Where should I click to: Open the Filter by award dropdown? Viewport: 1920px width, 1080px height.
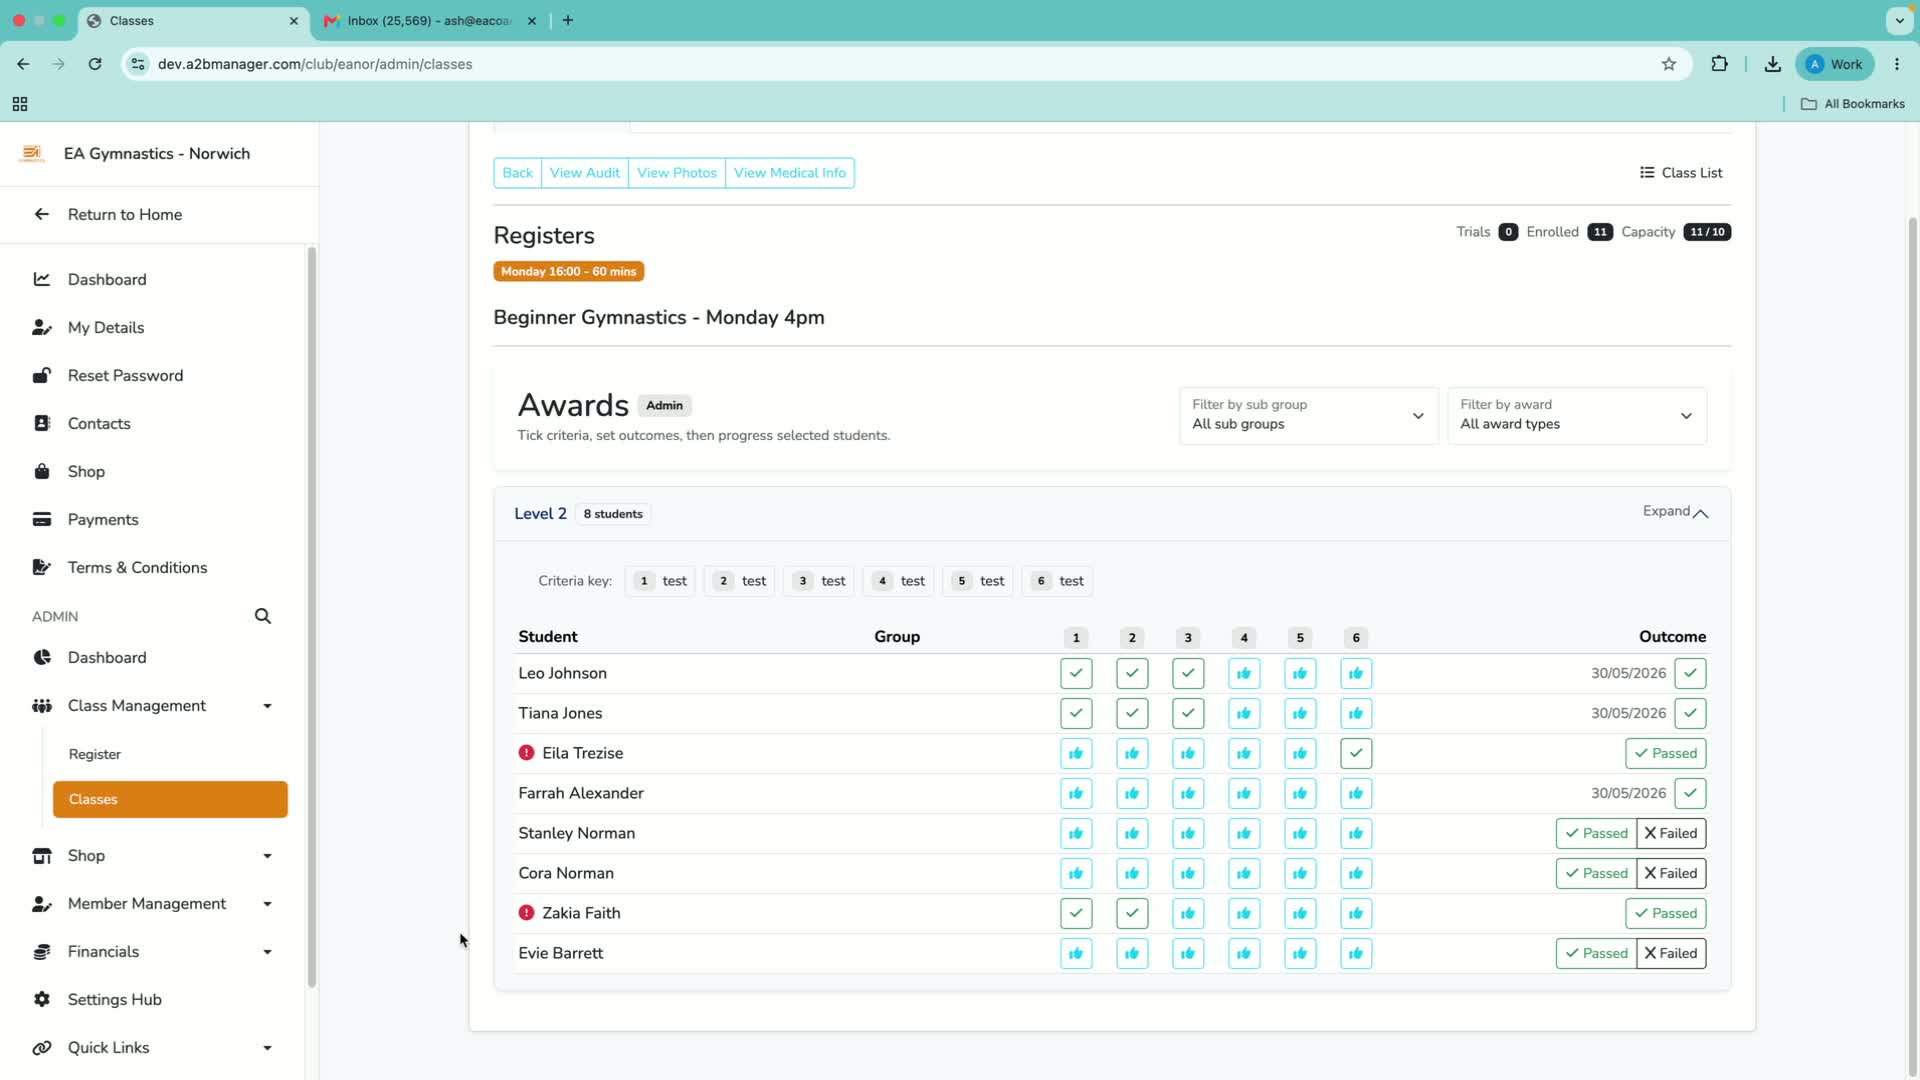(x=1577, y=415)
